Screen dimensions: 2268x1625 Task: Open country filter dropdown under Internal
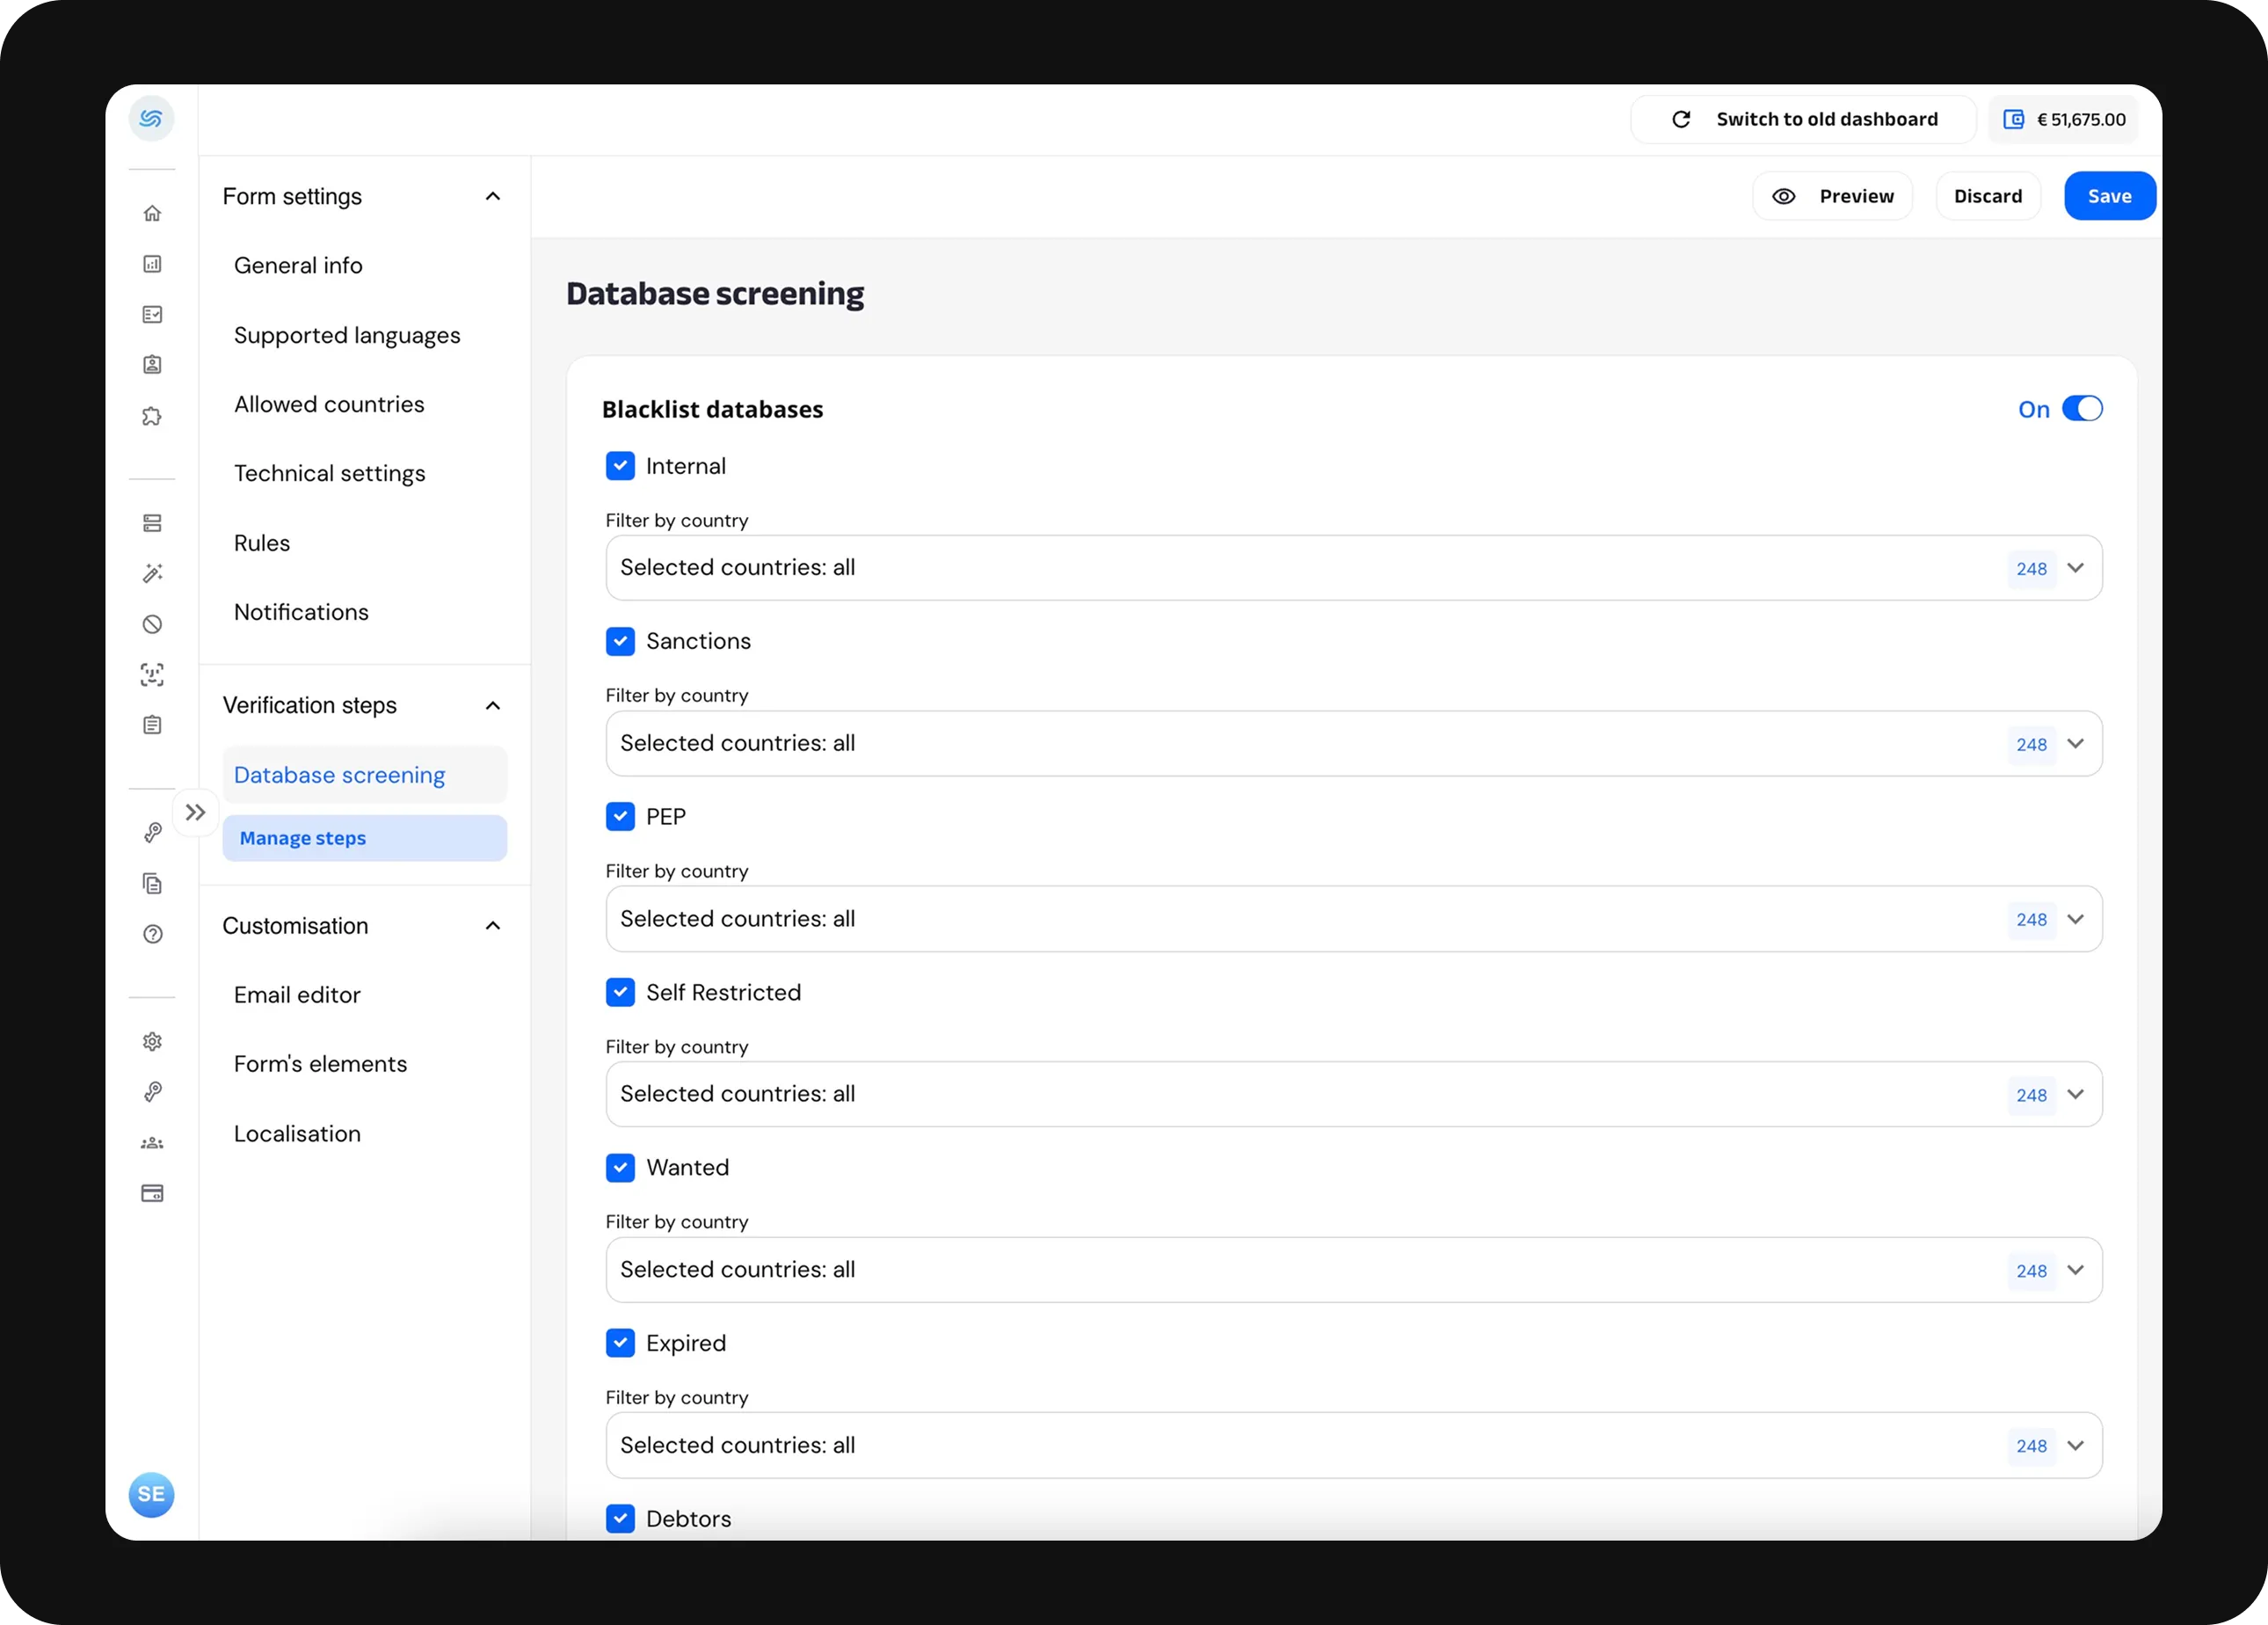[1353, 568]
